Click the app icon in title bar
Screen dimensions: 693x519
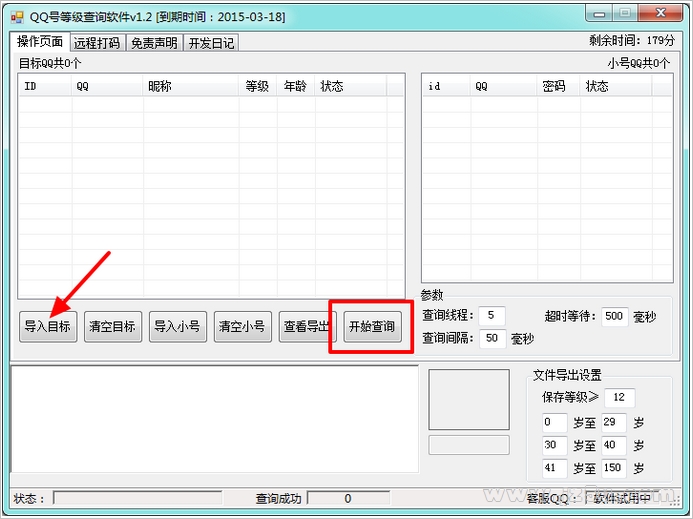[17, 17]
